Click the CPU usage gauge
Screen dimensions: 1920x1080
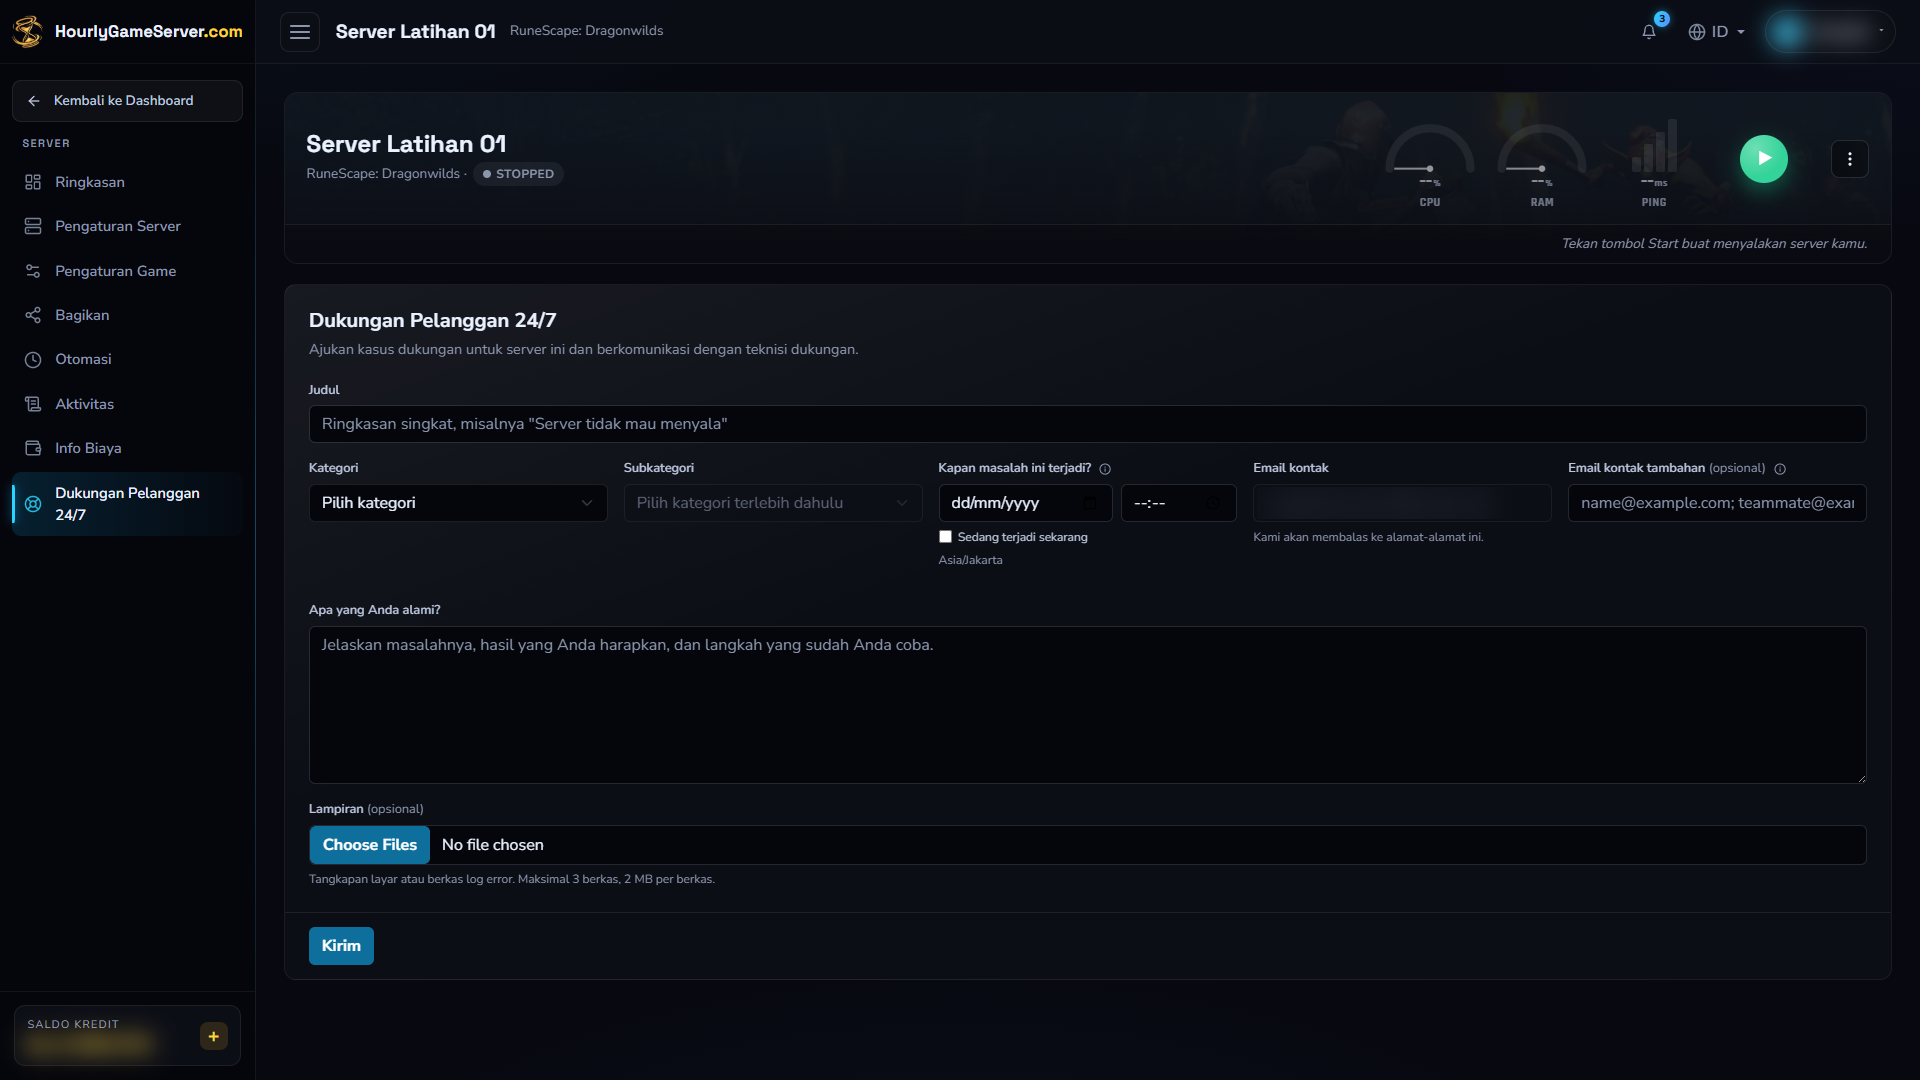click(x=1430, y=165)
